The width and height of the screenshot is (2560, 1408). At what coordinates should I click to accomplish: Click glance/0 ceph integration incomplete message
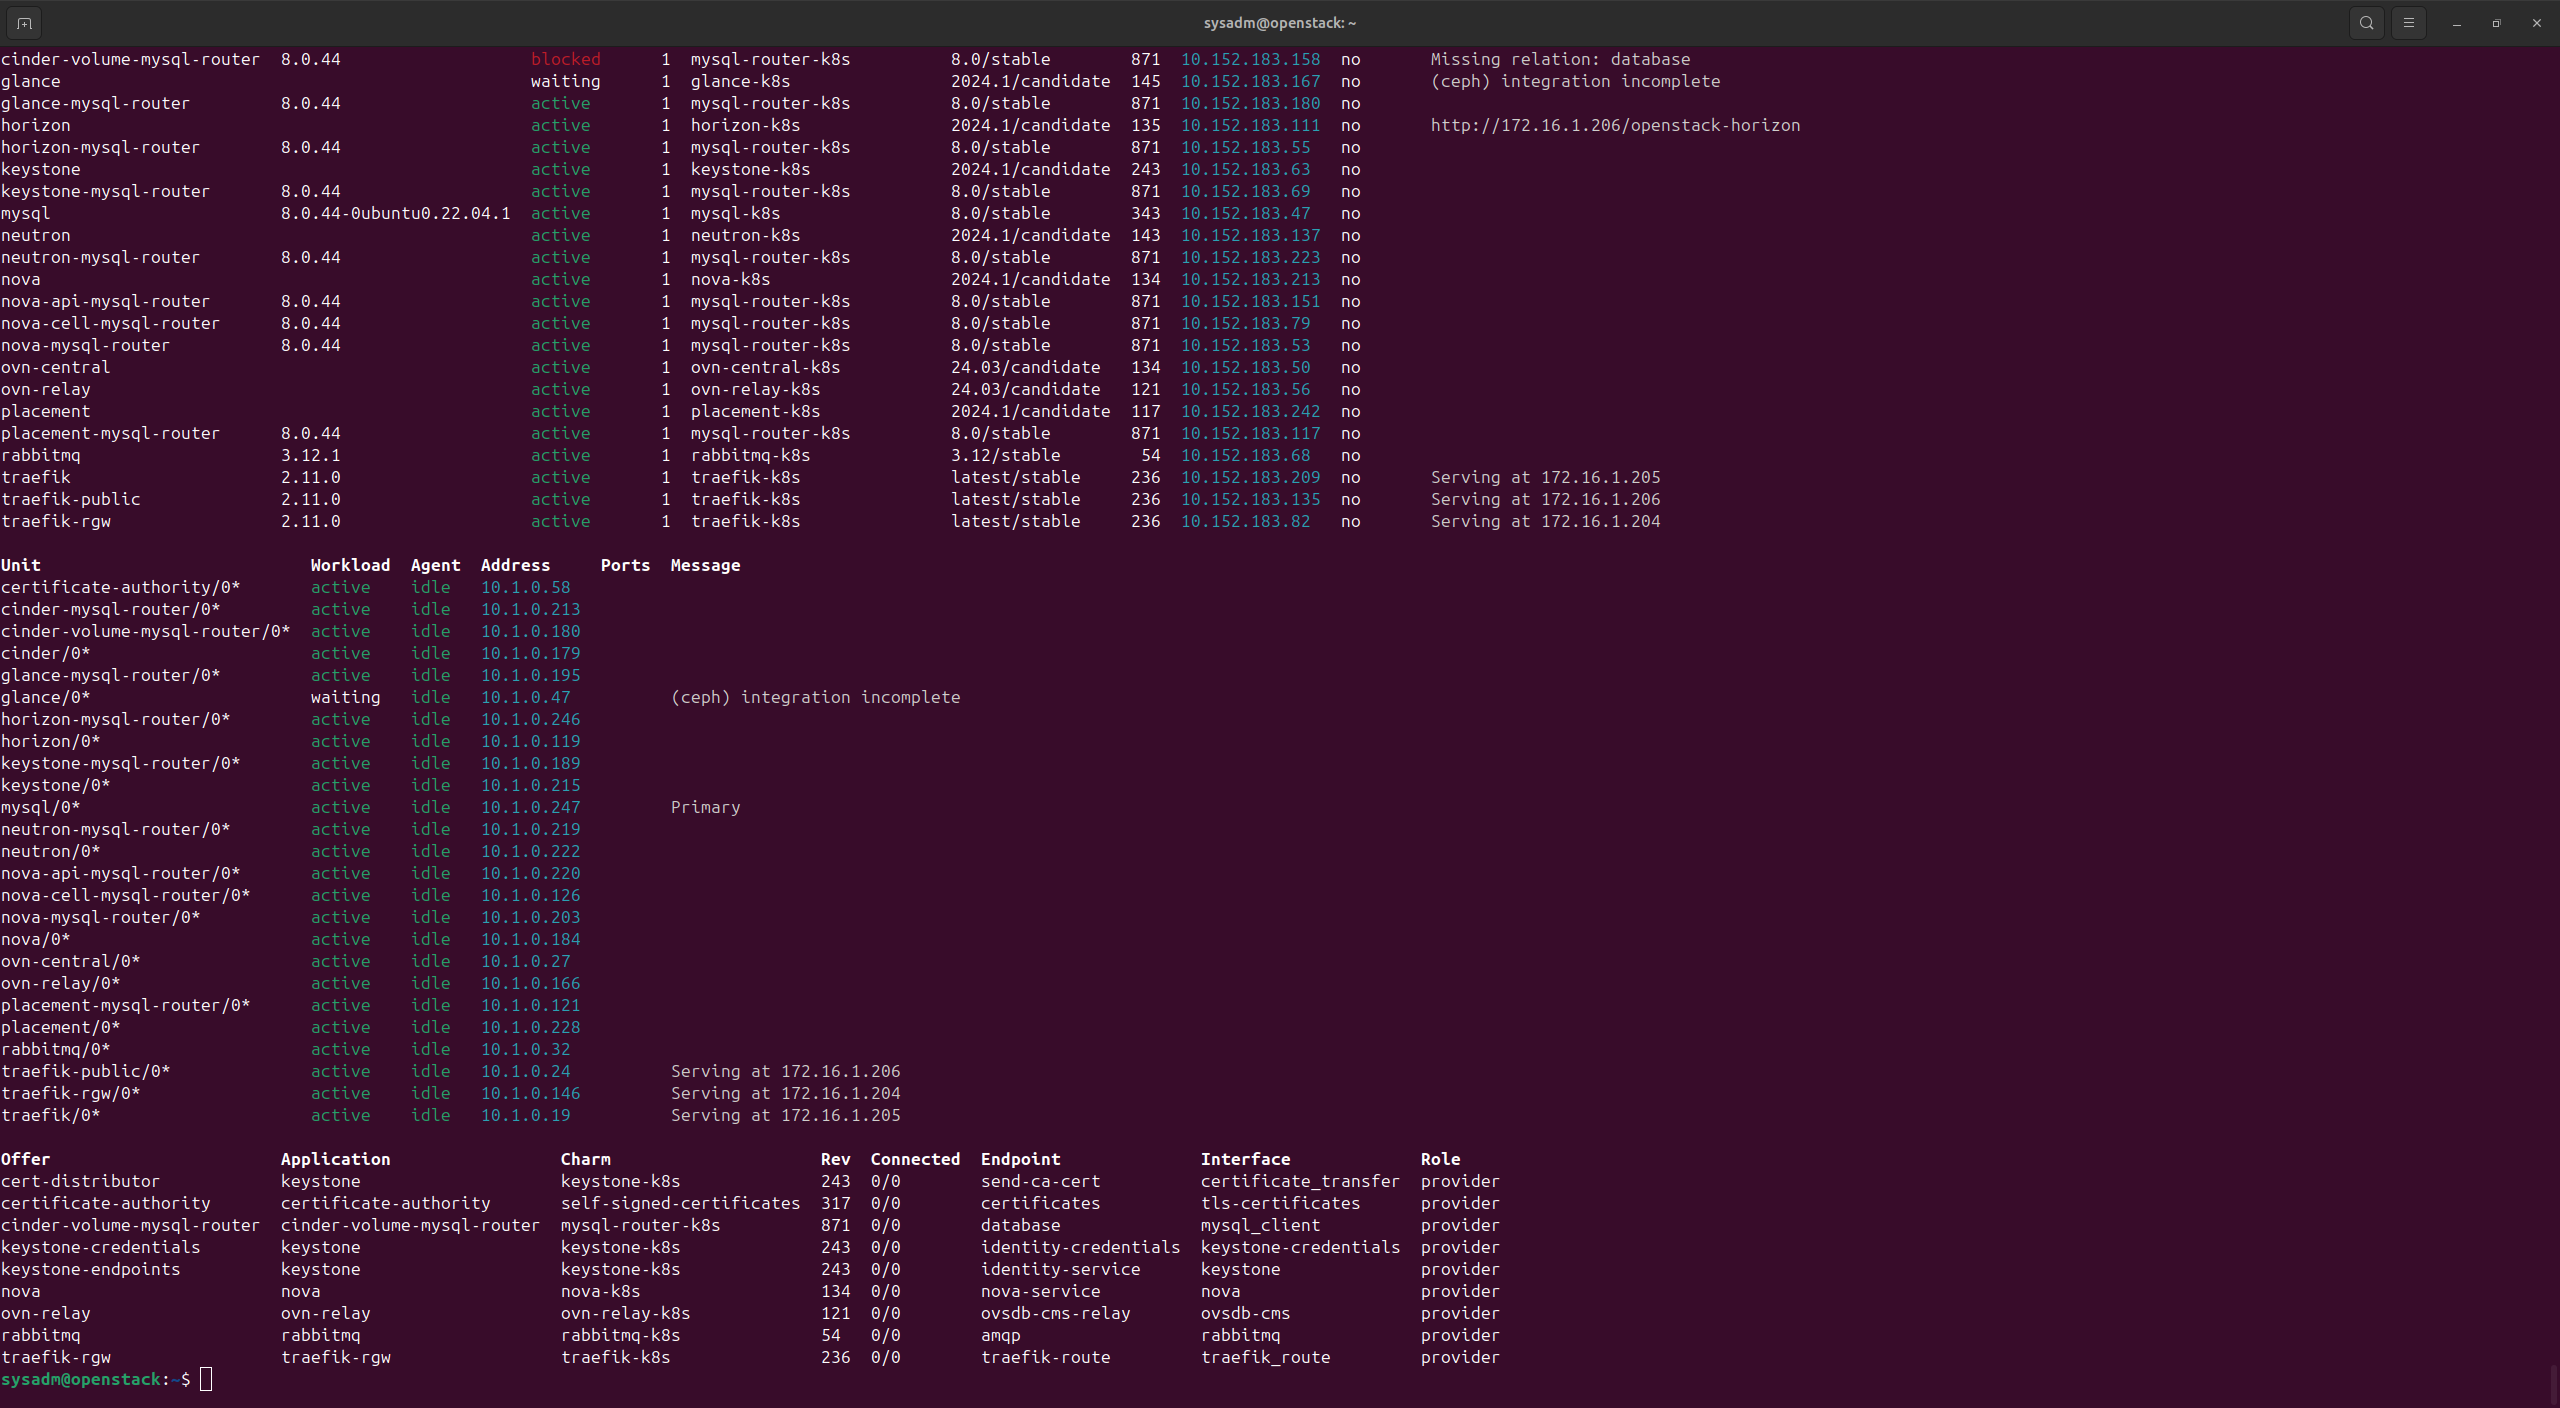tap(815, 697)
